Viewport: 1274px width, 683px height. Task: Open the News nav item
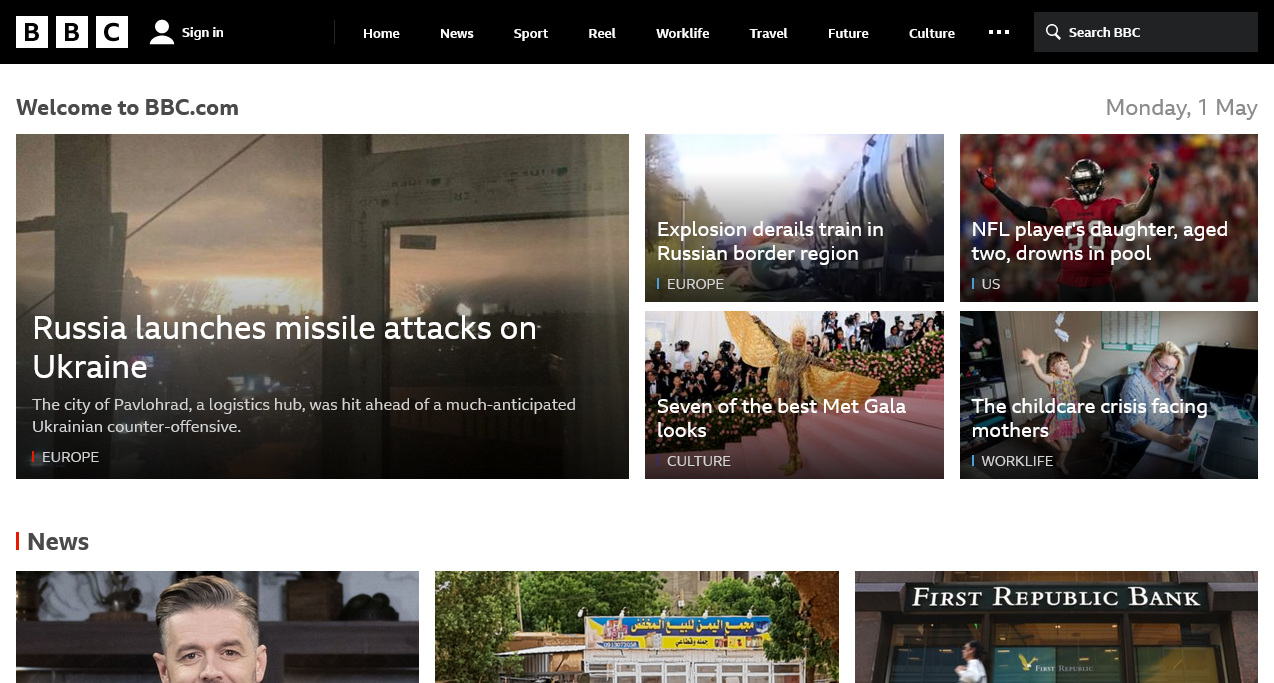[457, 33]
